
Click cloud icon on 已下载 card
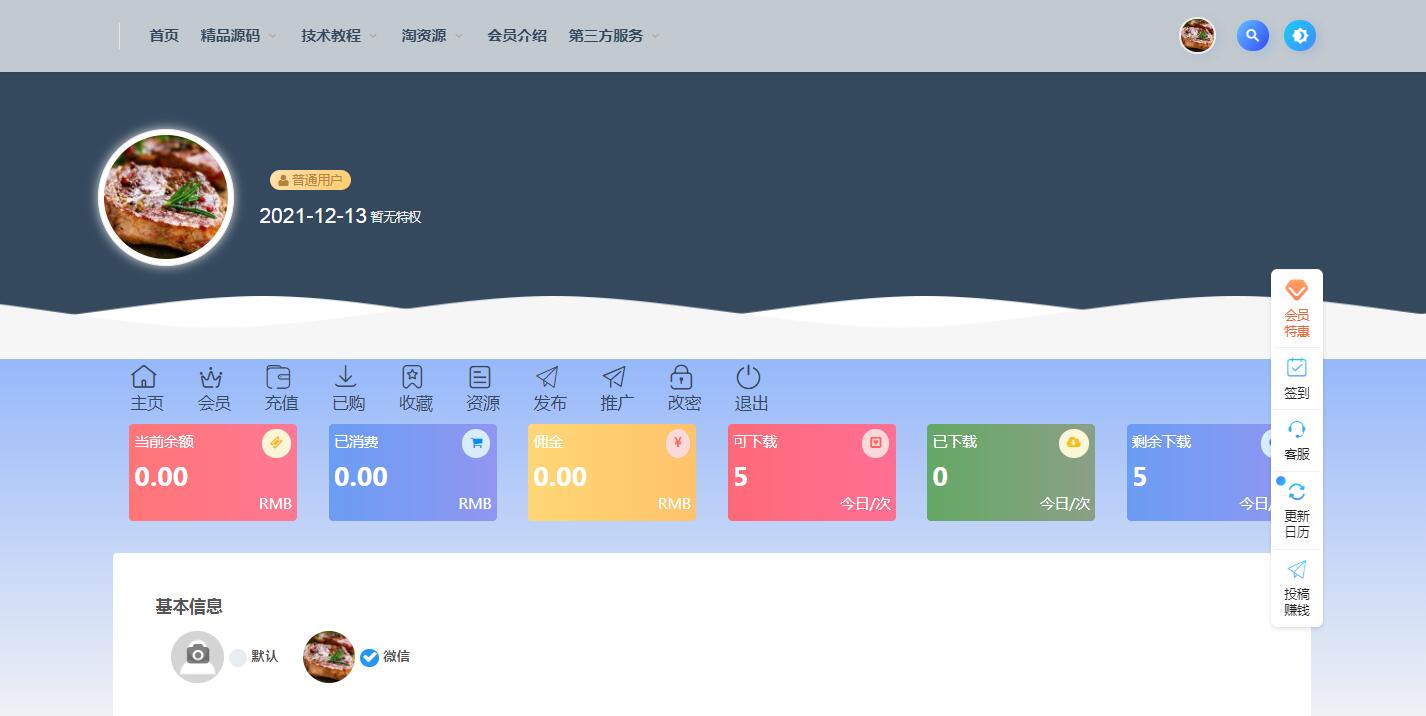1074,443
